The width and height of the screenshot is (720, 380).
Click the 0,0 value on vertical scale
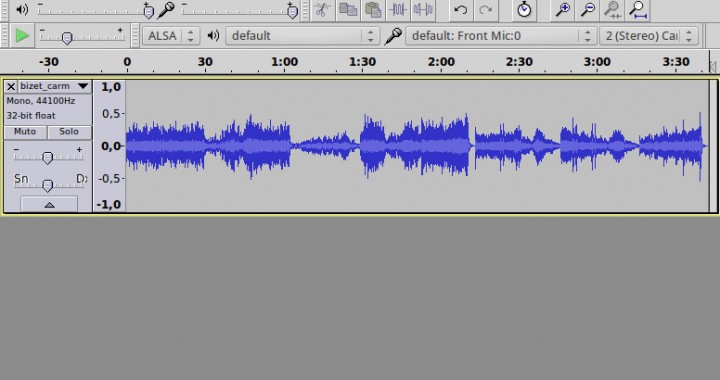point(111,146)
